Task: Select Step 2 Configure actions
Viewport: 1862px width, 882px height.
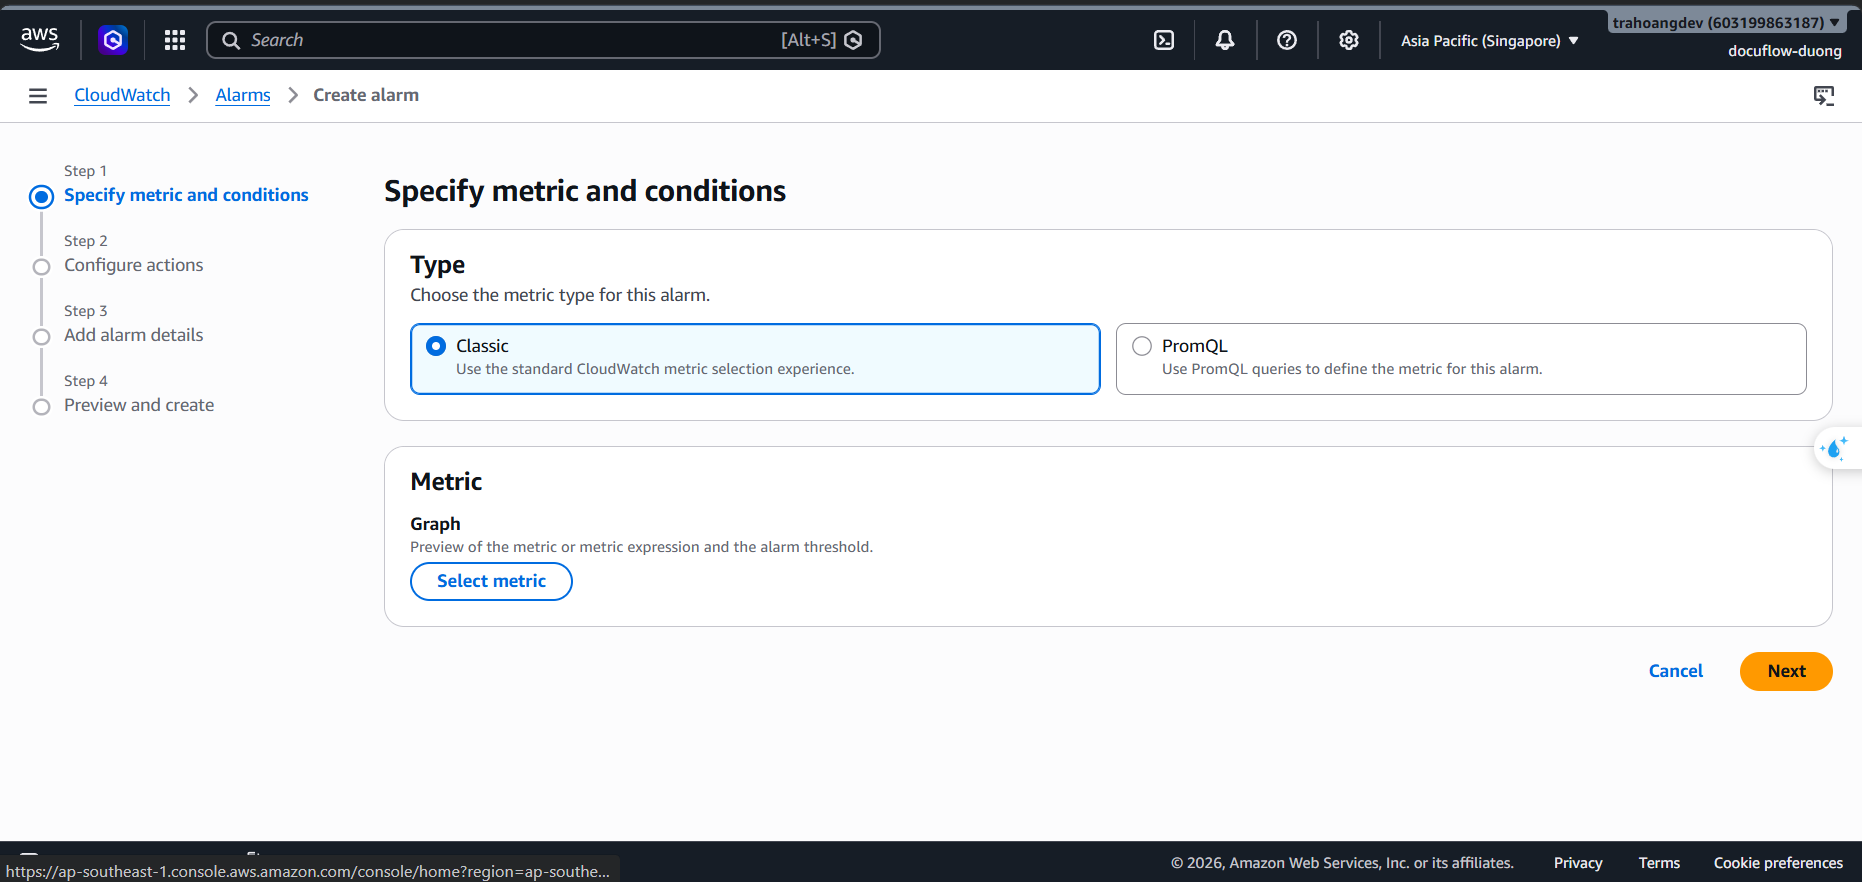Action: click(x=134, y=265)
